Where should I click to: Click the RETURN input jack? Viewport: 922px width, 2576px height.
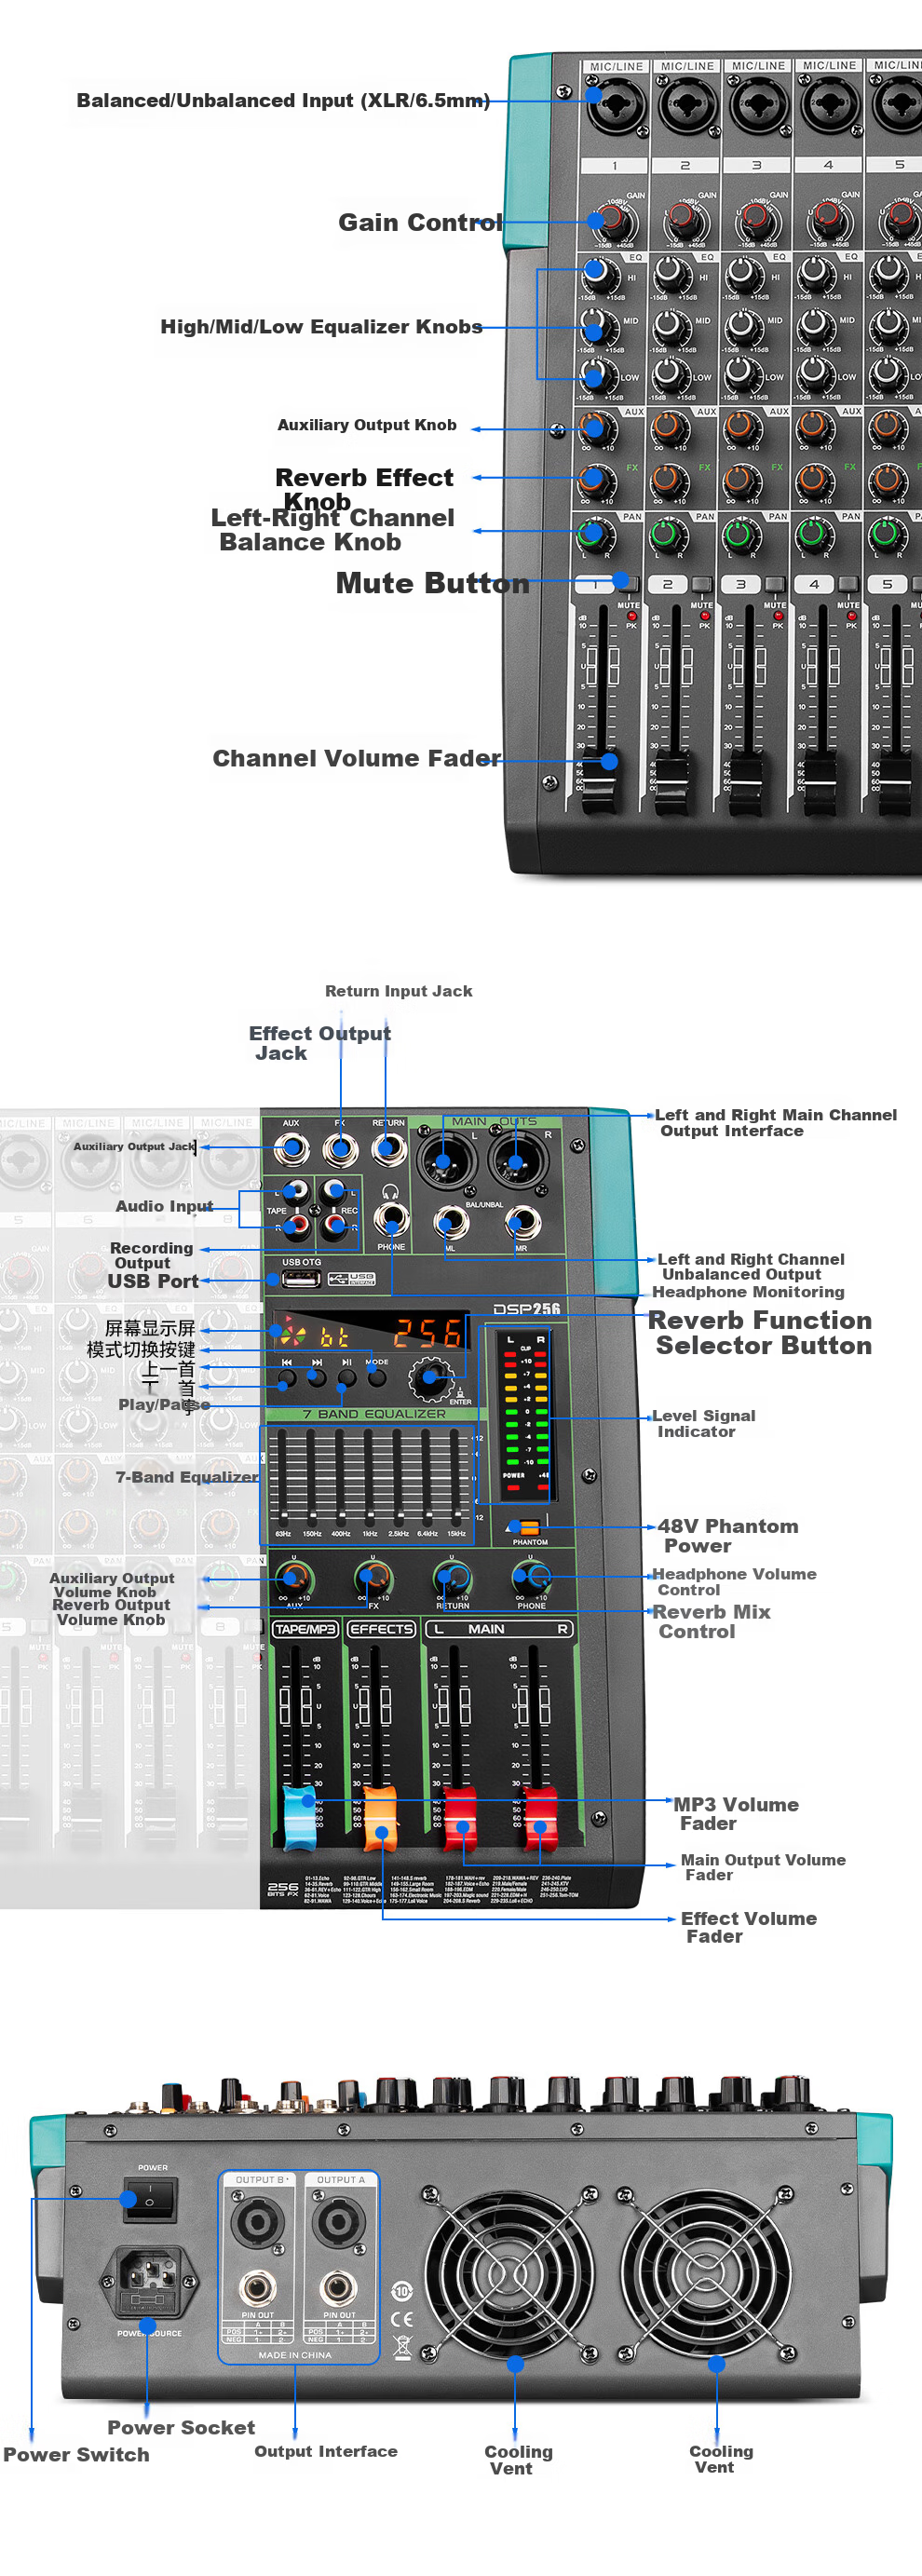coord(388,1149)
